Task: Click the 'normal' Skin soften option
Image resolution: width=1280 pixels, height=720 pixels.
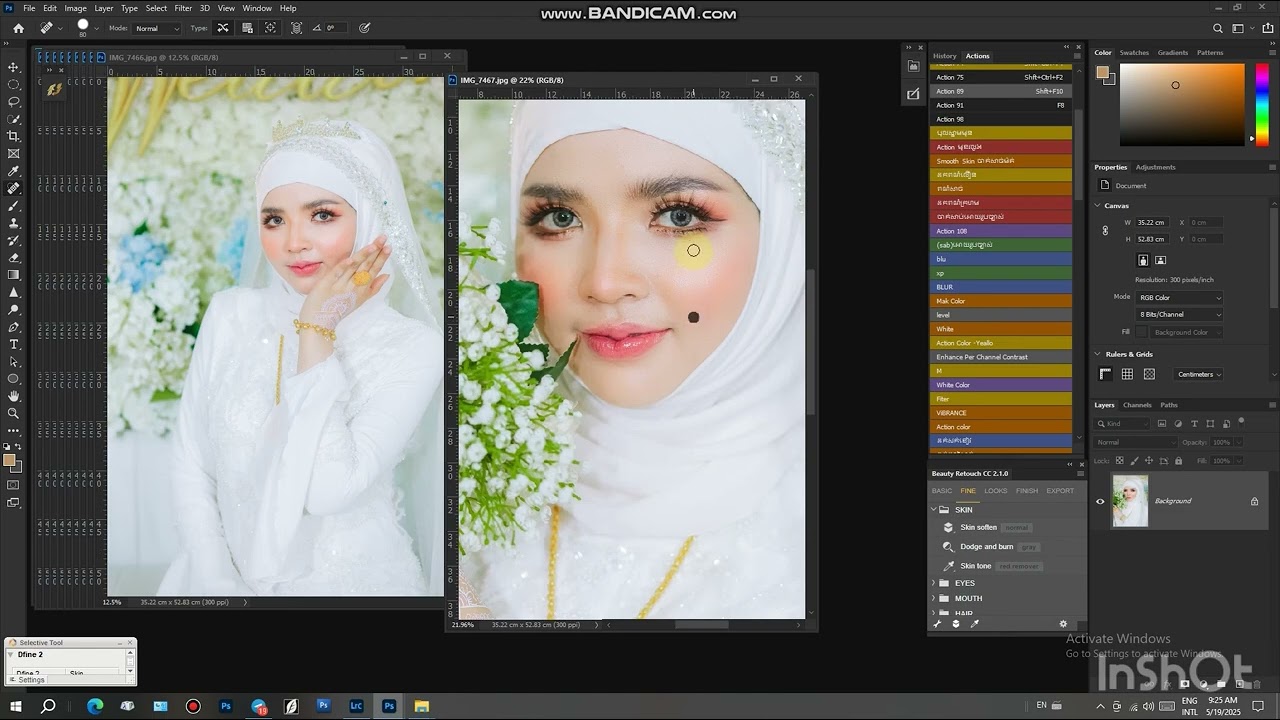Action: (1016, 527)
